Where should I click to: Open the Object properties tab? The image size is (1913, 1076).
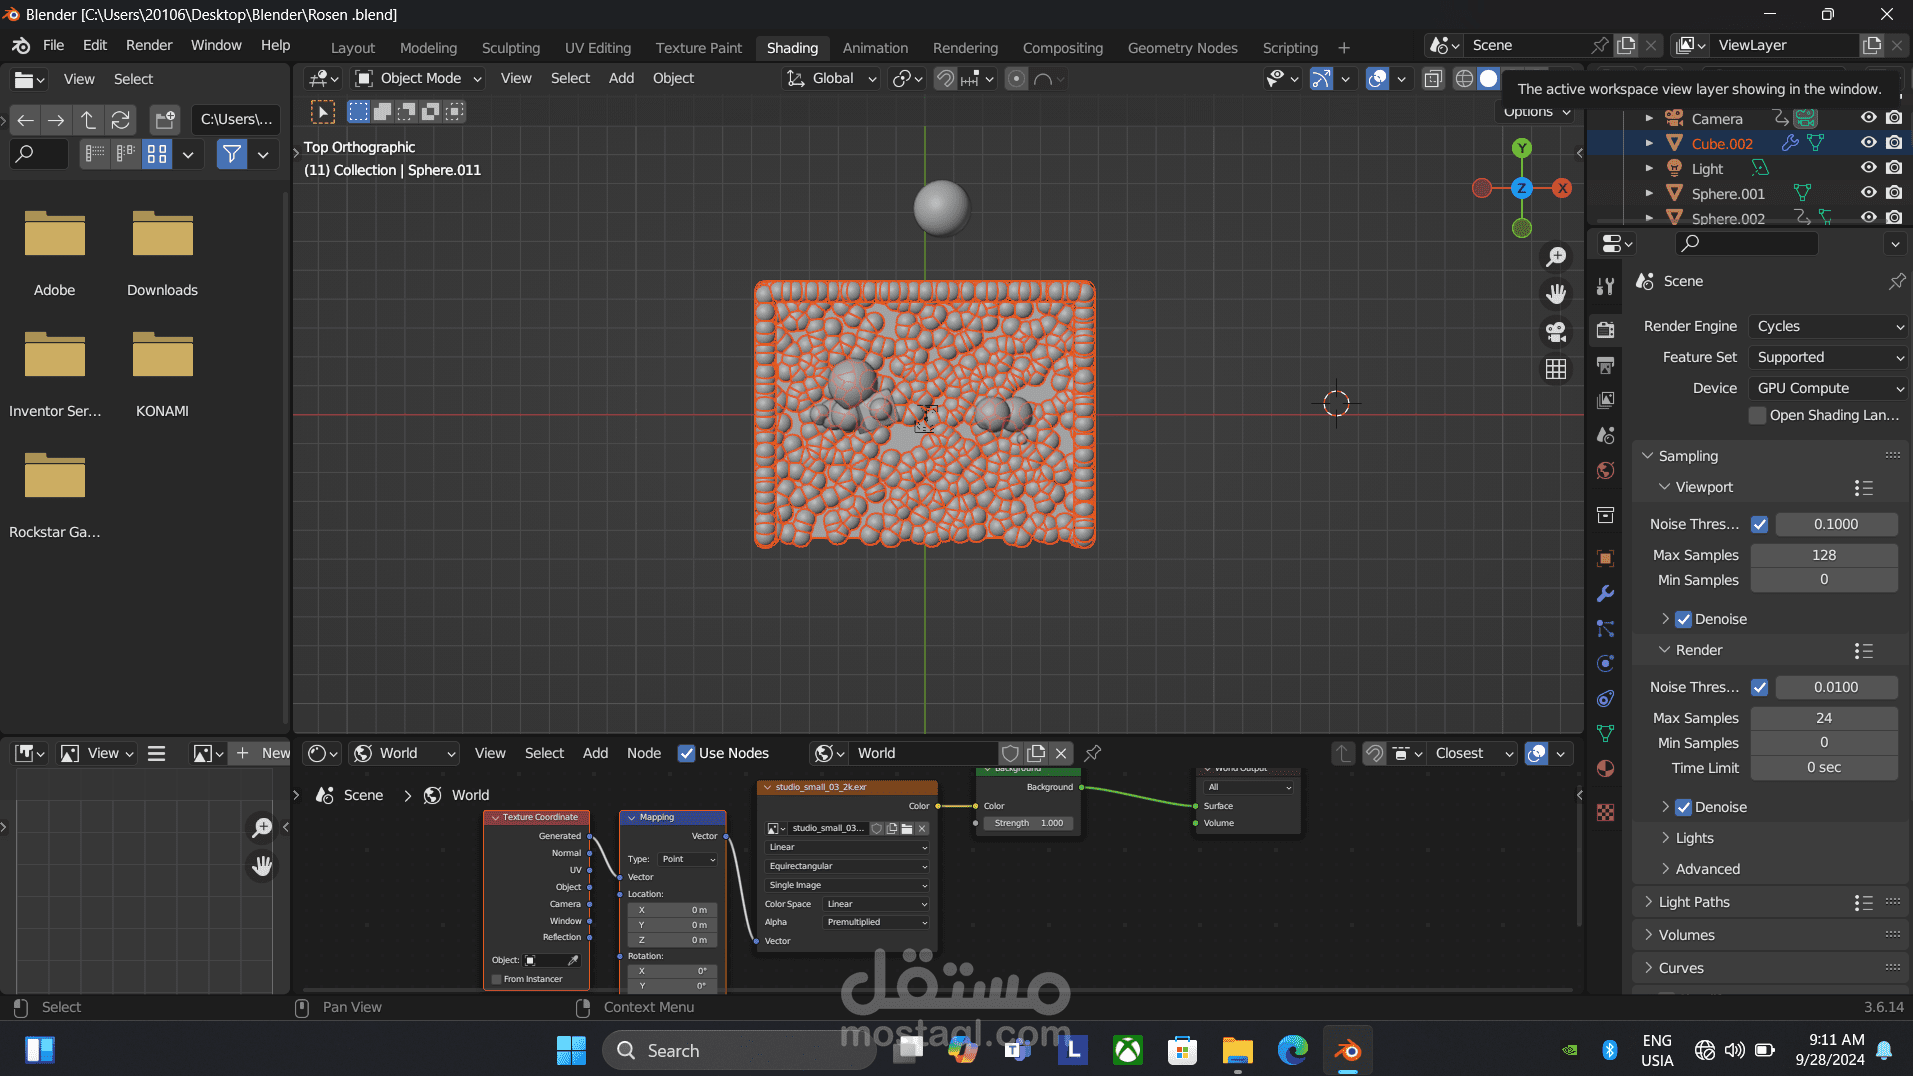click(x=1605, y=558)
